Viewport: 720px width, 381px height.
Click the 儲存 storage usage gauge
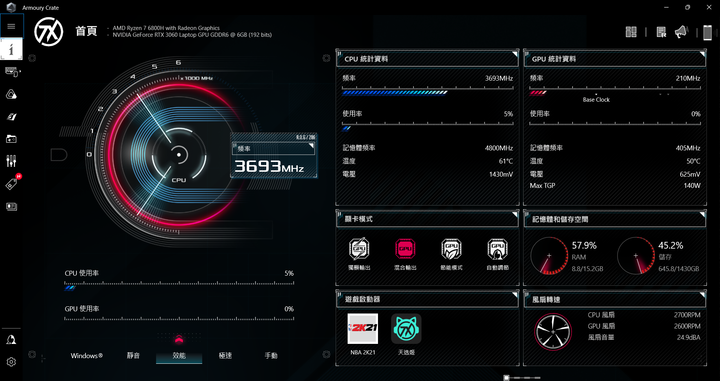click(x=636, y=256)
